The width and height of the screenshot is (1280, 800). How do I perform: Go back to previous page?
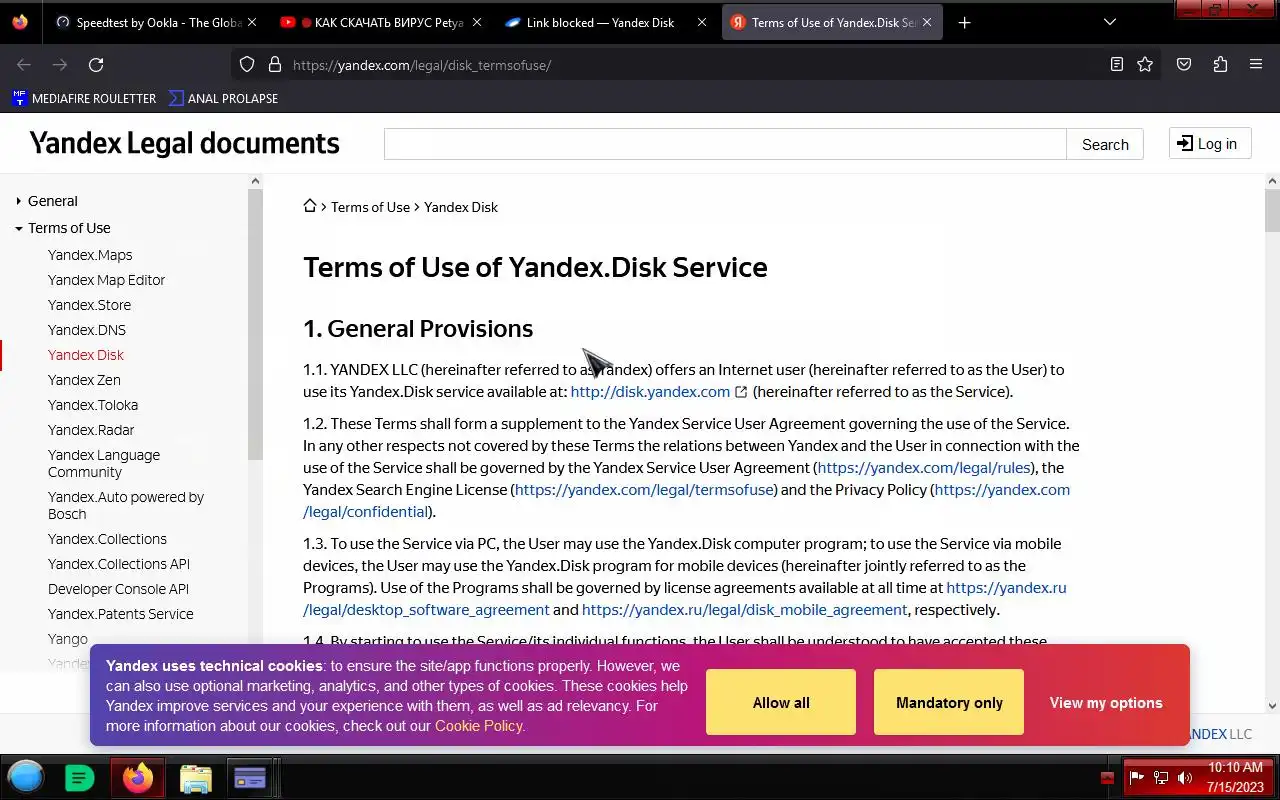pos(24,65)
